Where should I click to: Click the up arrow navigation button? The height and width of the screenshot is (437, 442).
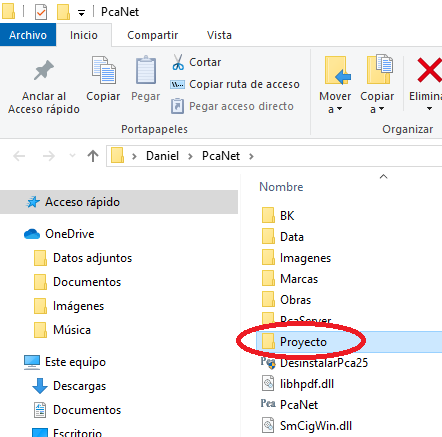point(93,156)
